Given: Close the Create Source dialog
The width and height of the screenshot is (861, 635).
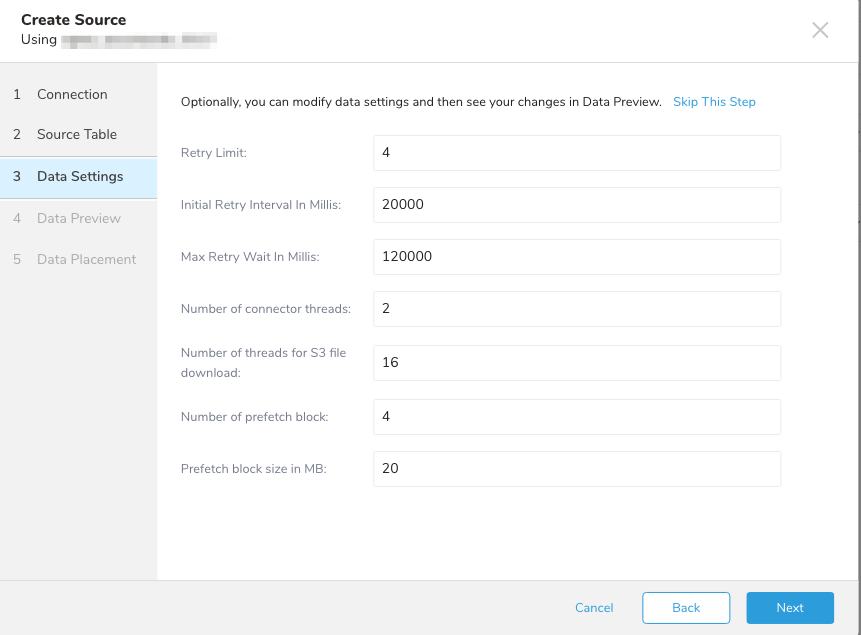Looking at the screenshot, I should point(820,30).
